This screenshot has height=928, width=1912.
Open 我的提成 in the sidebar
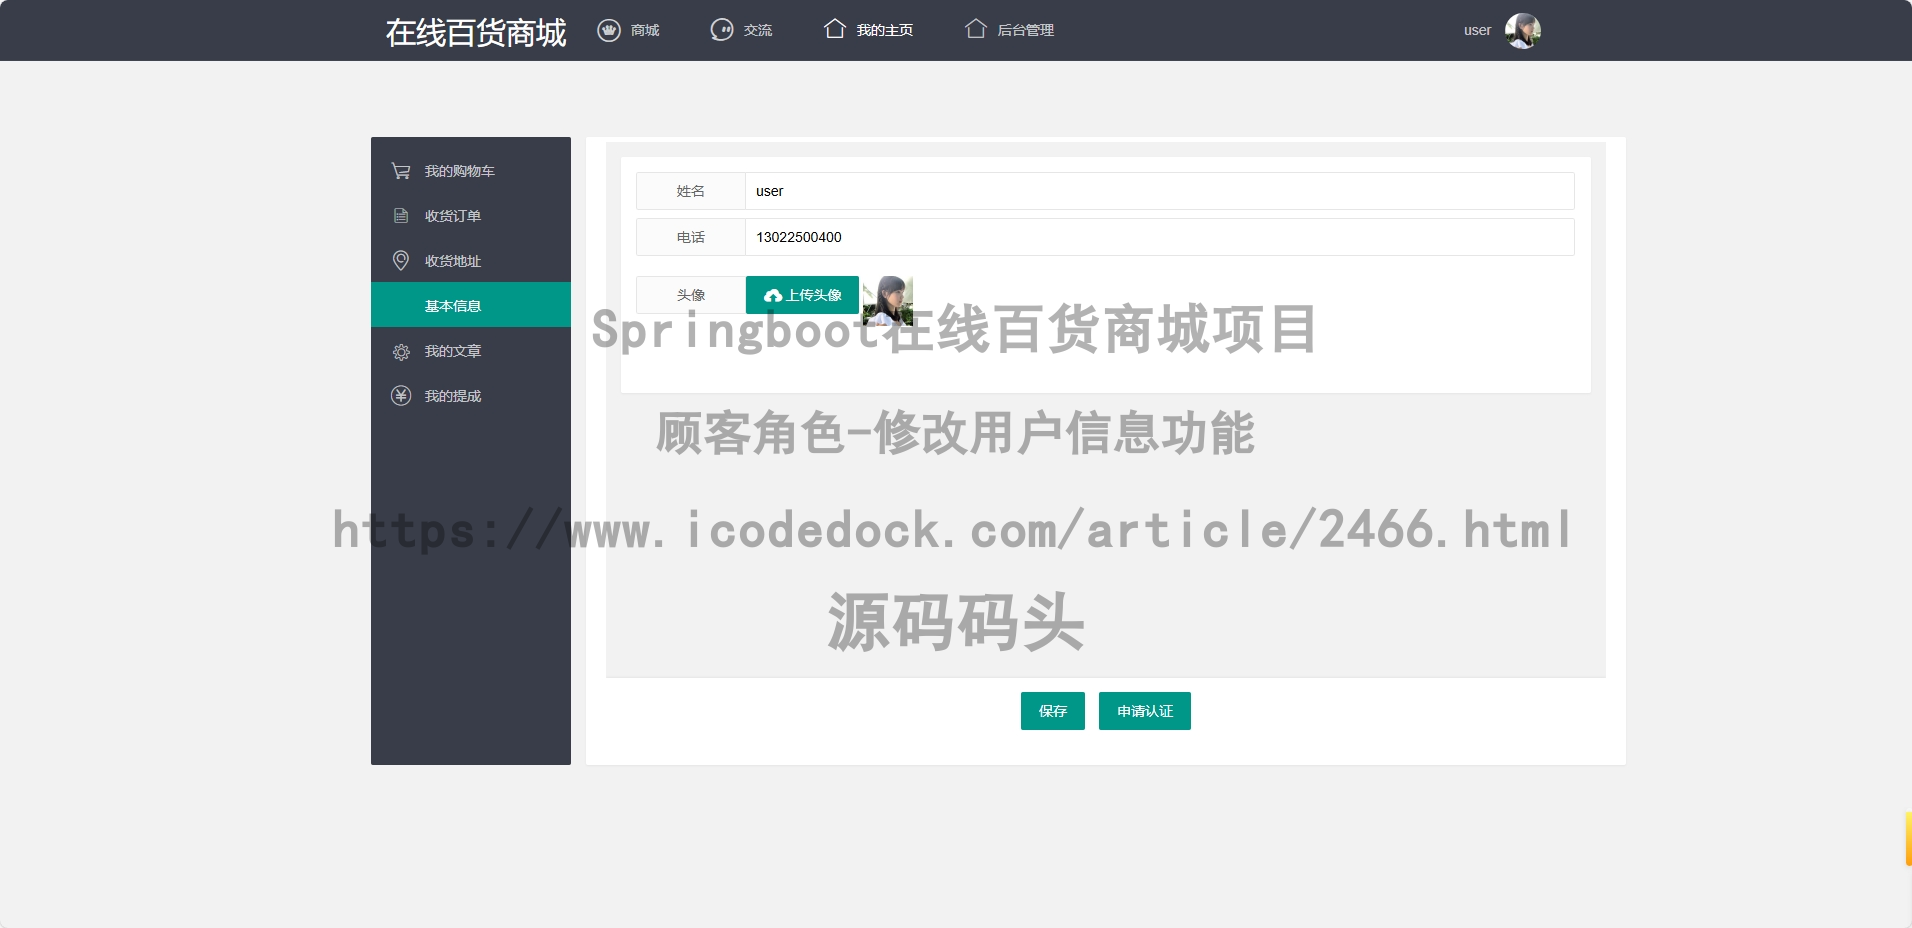pyautogui.click(x=452, y=396)
